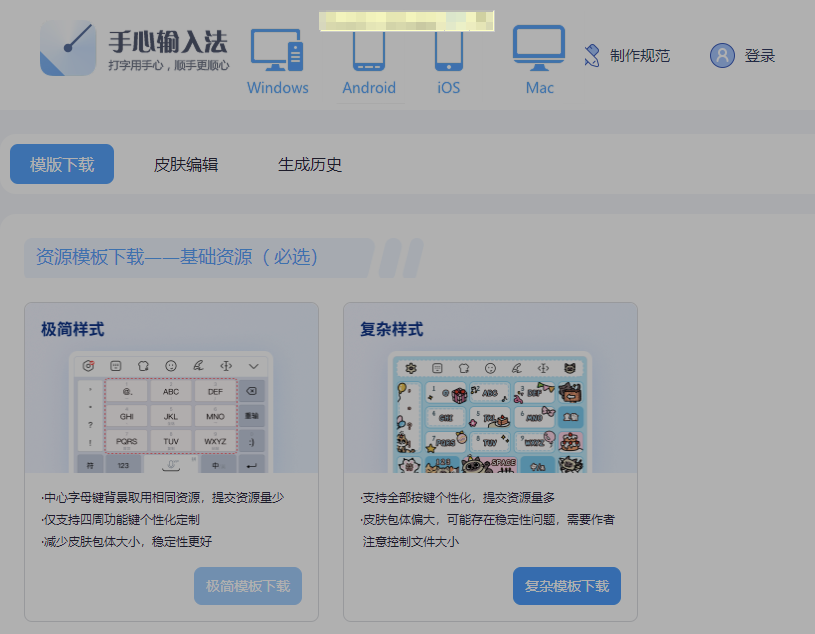Click the user avatar icon
Viewport: 815px width, 634px height.
(722, 55)
